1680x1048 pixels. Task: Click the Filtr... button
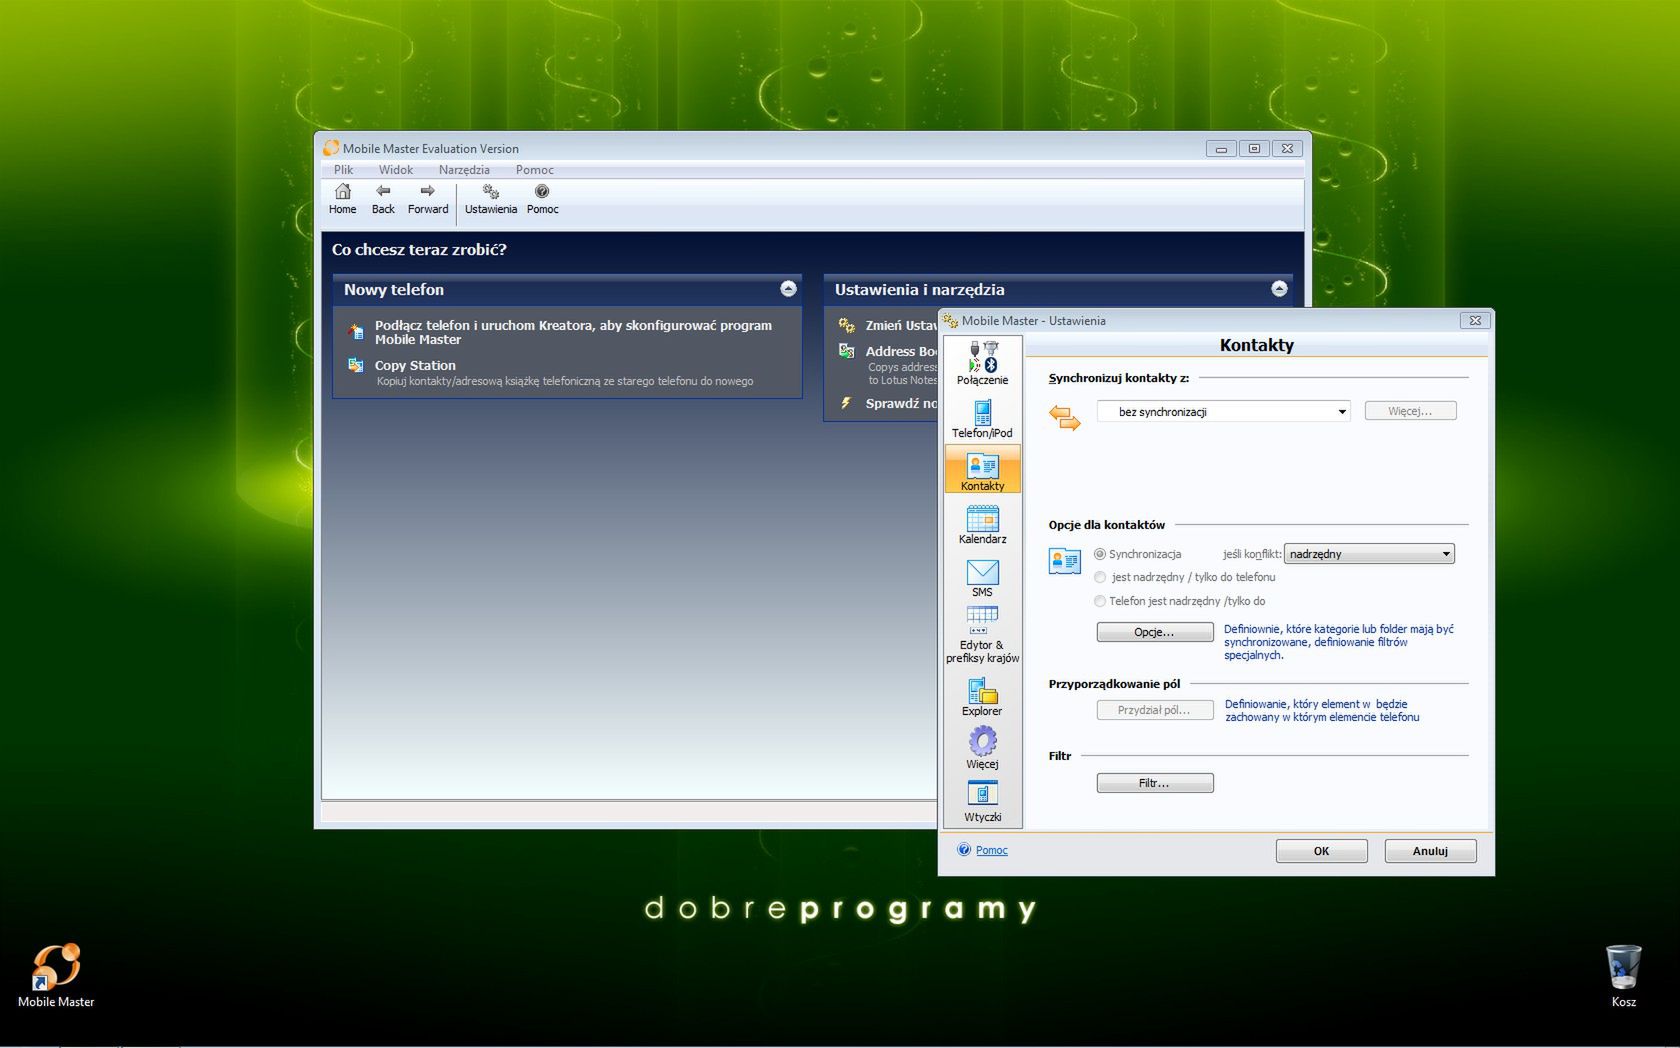coord(1155,783)
